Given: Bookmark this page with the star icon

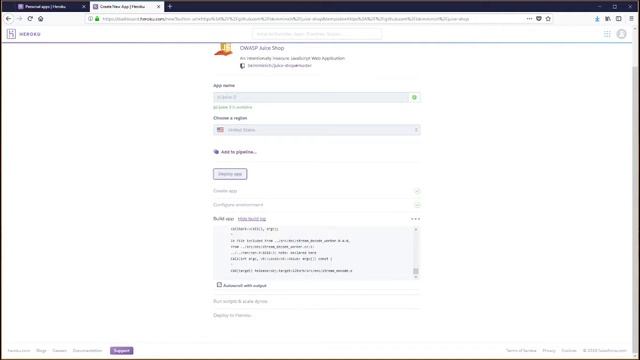Looking at the screenshot, I should tap(548, 19).
